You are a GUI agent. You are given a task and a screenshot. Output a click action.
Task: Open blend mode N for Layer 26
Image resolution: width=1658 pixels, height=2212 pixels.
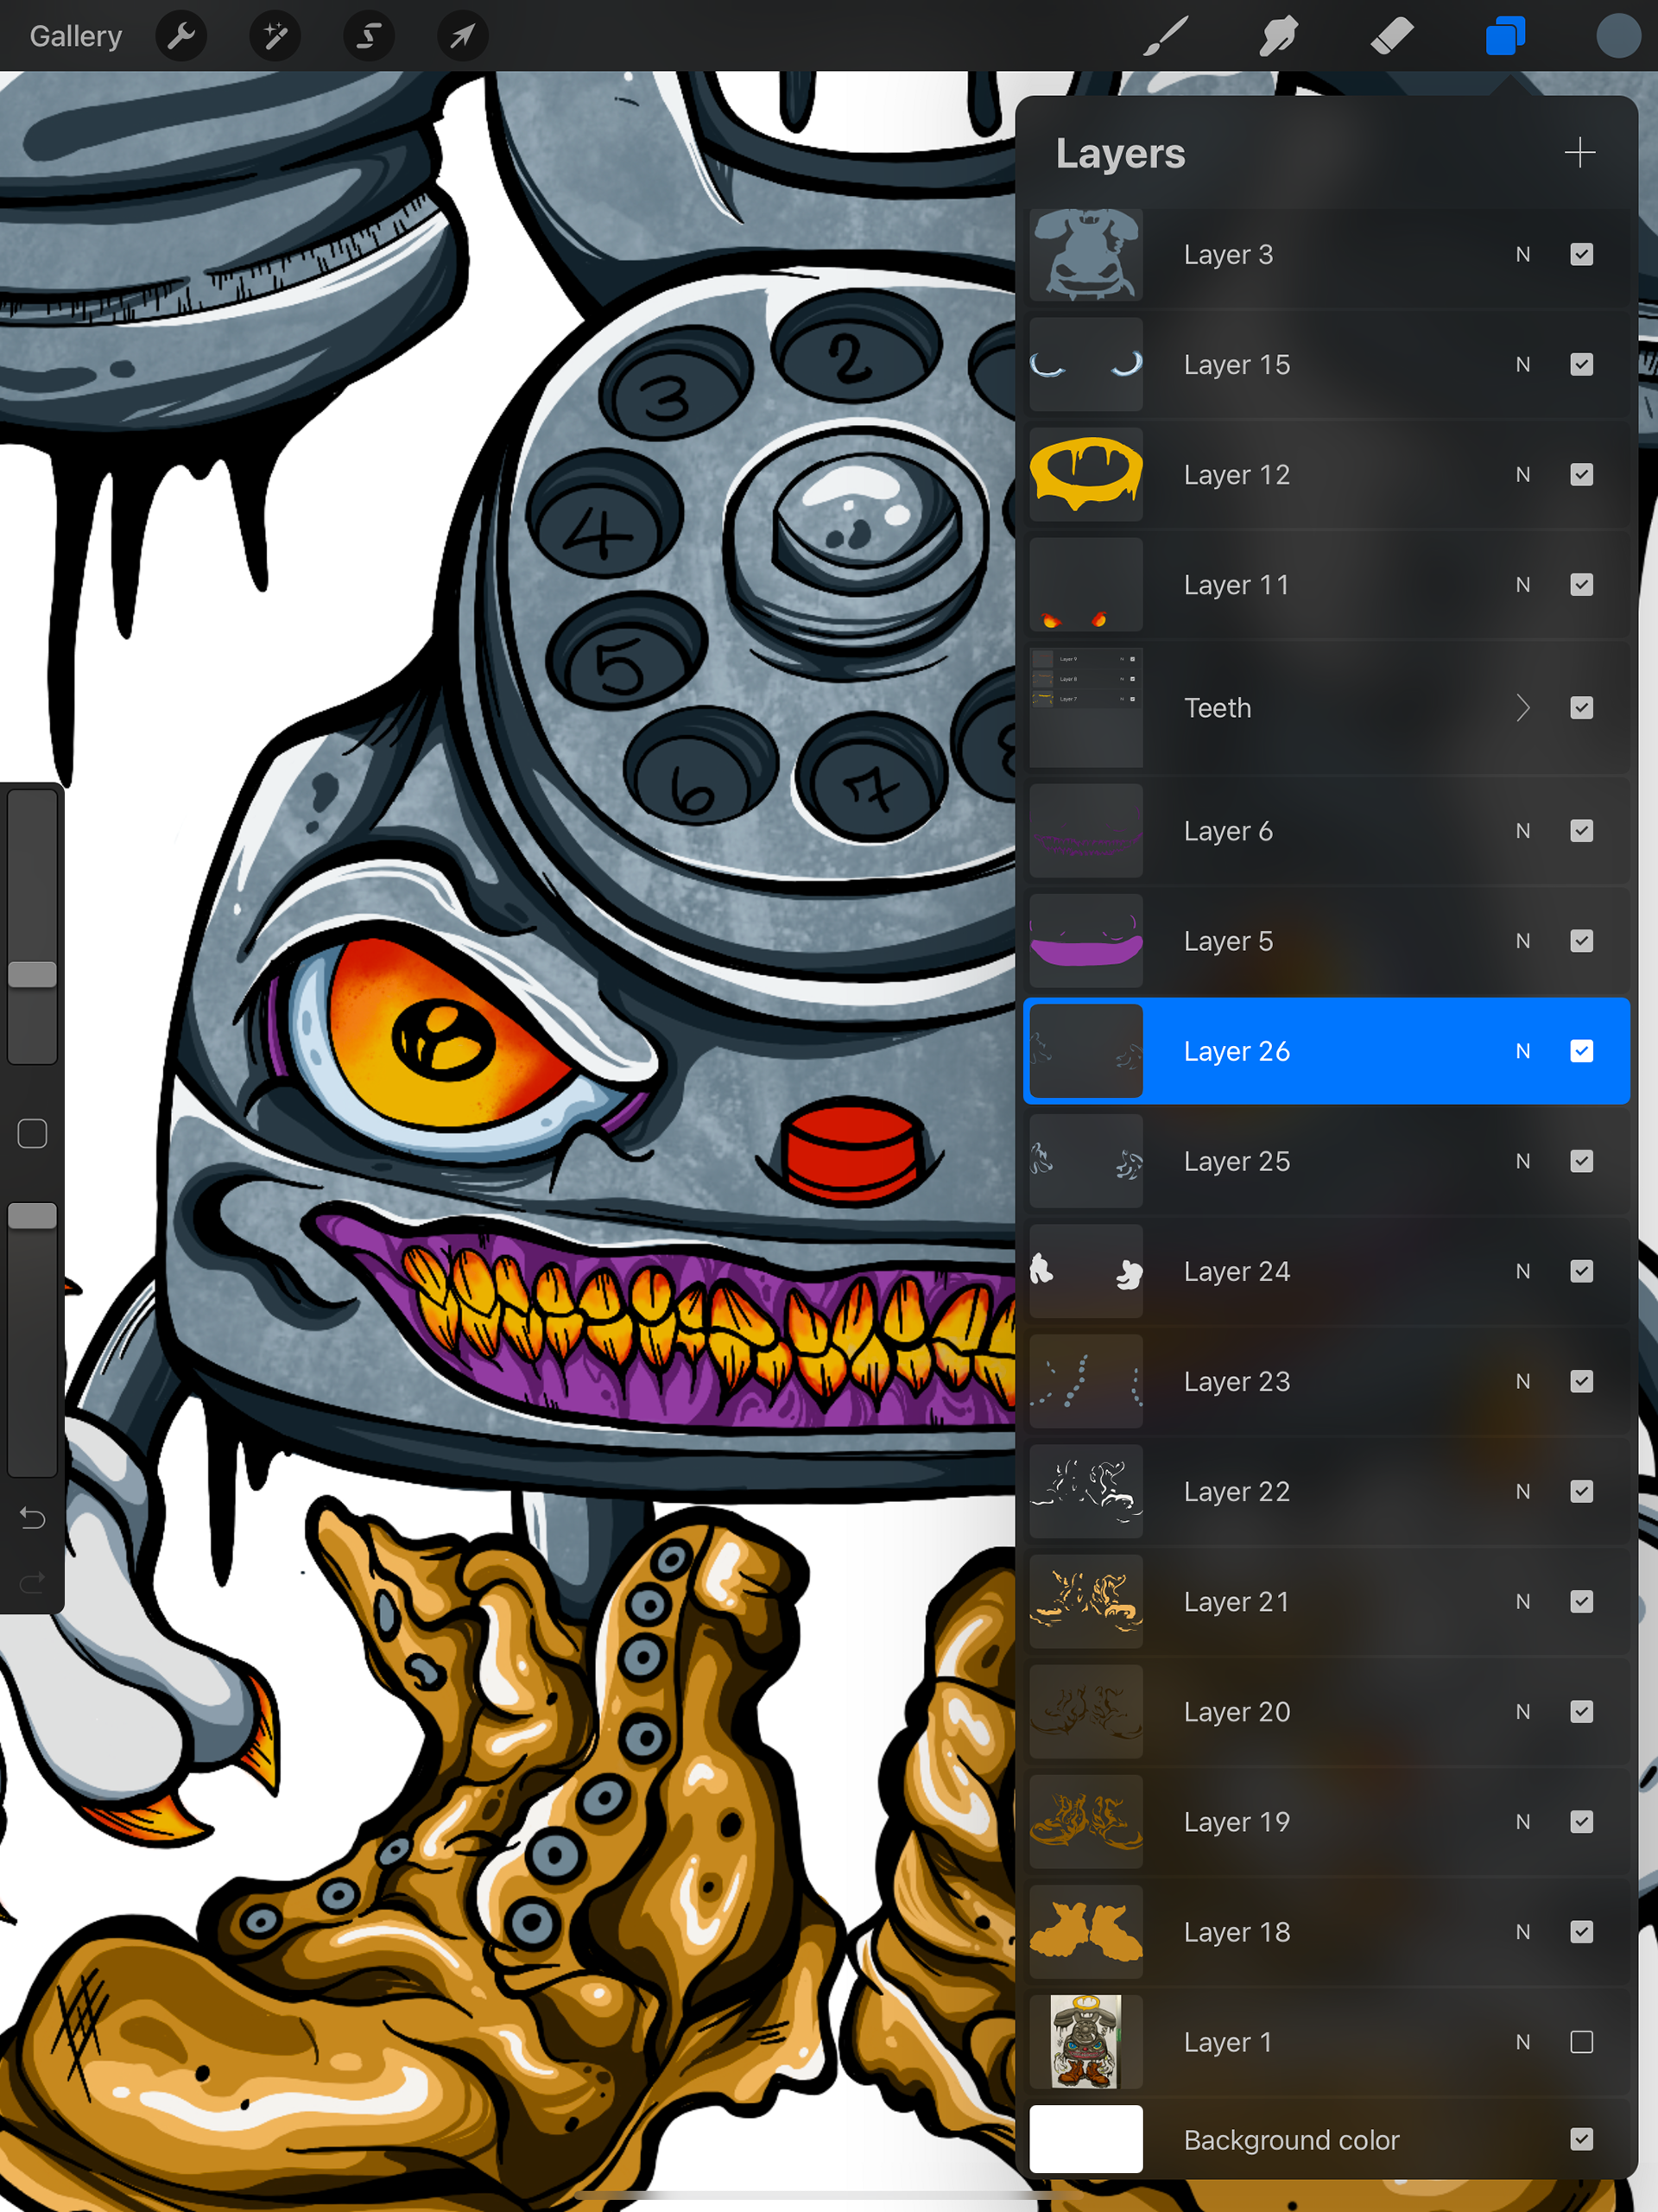click(x=1522, y=1051)
